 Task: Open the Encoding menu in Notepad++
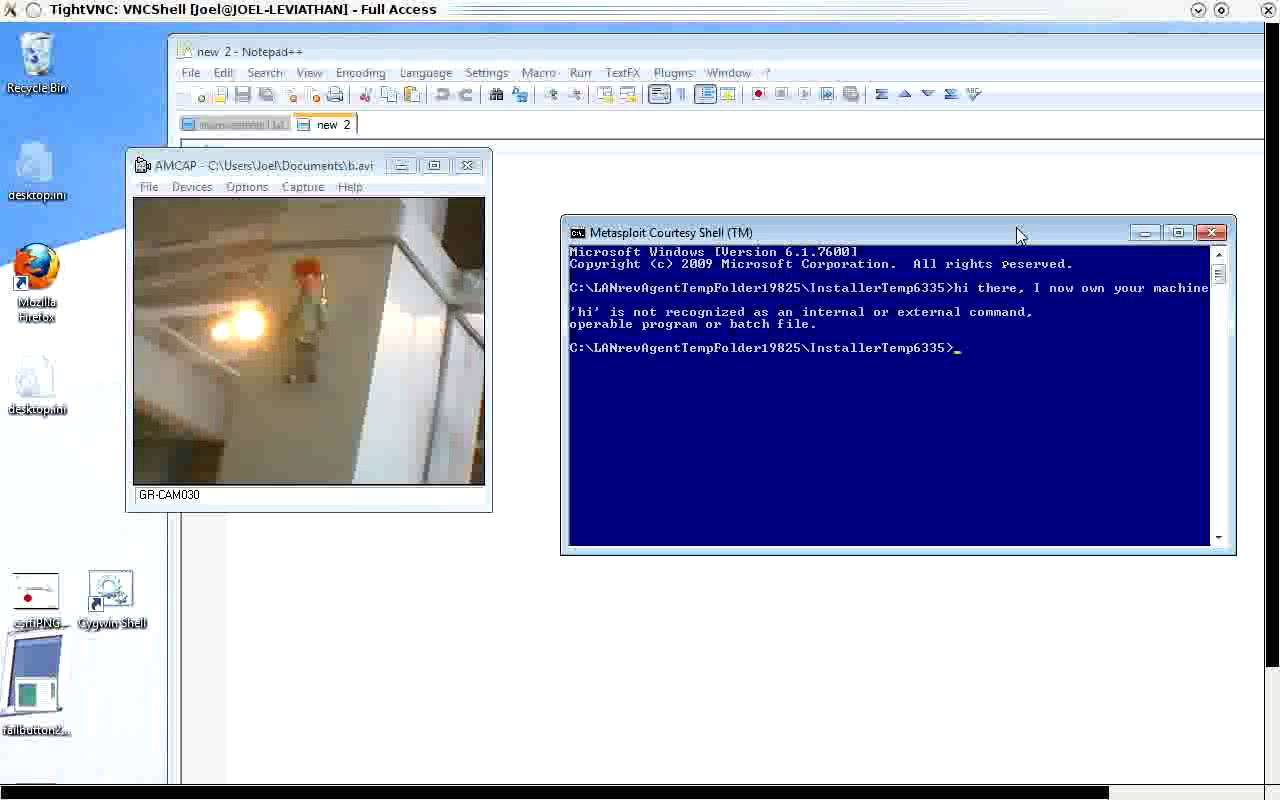tap(360, 73)
